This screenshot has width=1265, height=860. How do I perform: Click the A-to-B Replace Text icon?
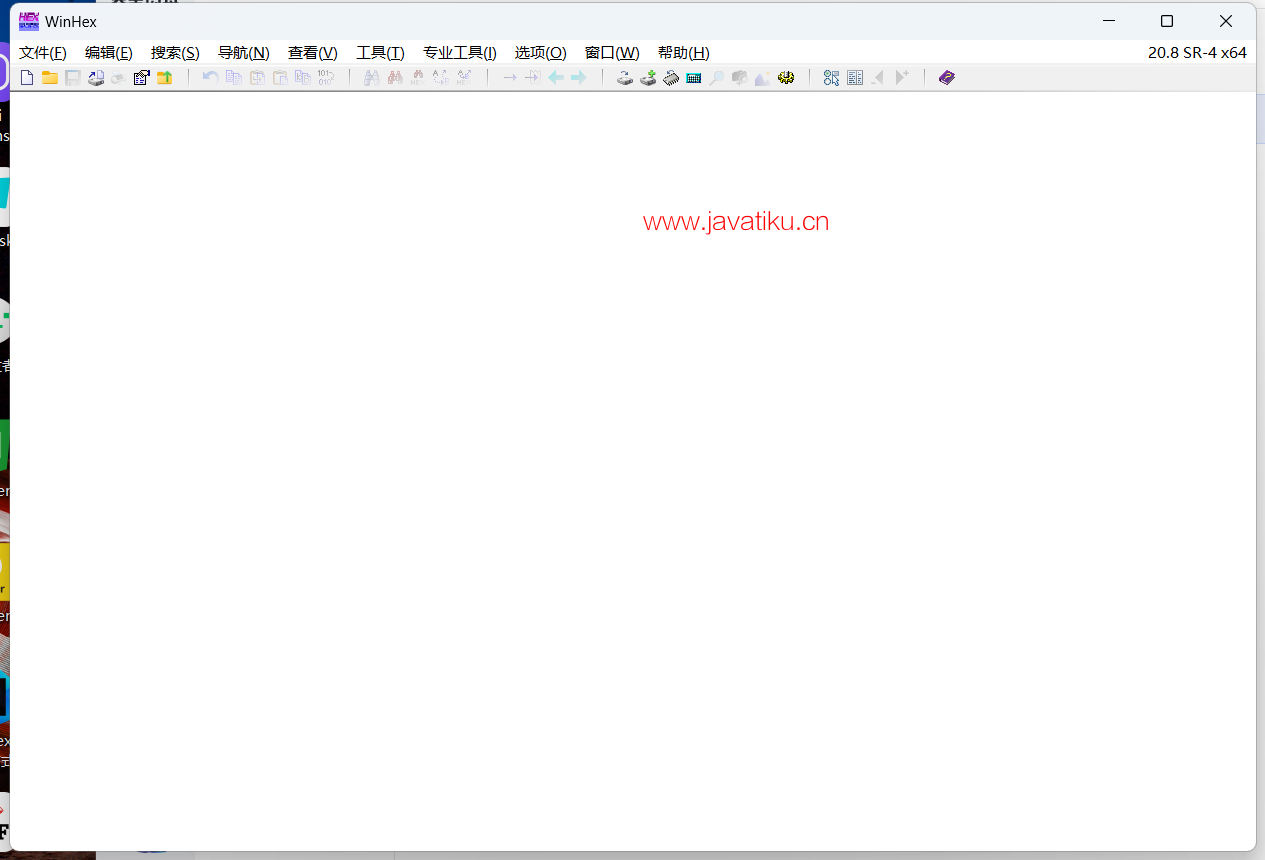(x=441, y=77)
